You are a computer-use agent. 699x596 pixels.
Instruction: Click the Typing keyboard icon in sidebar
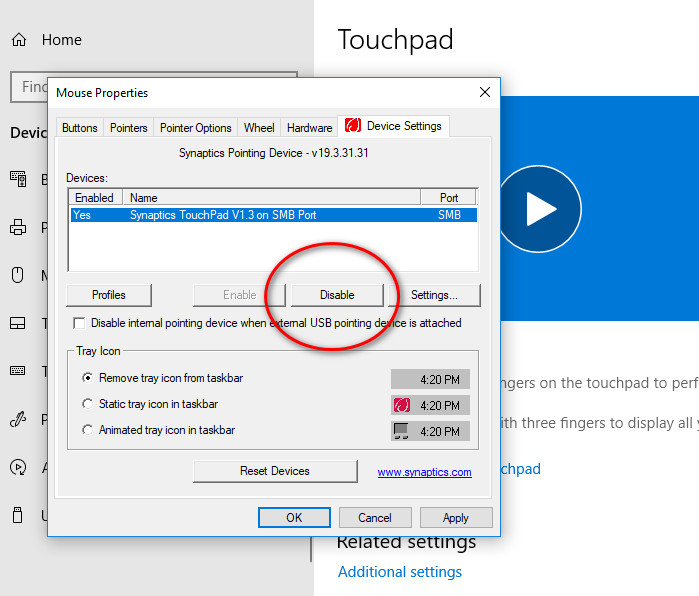tap(18, 371)
